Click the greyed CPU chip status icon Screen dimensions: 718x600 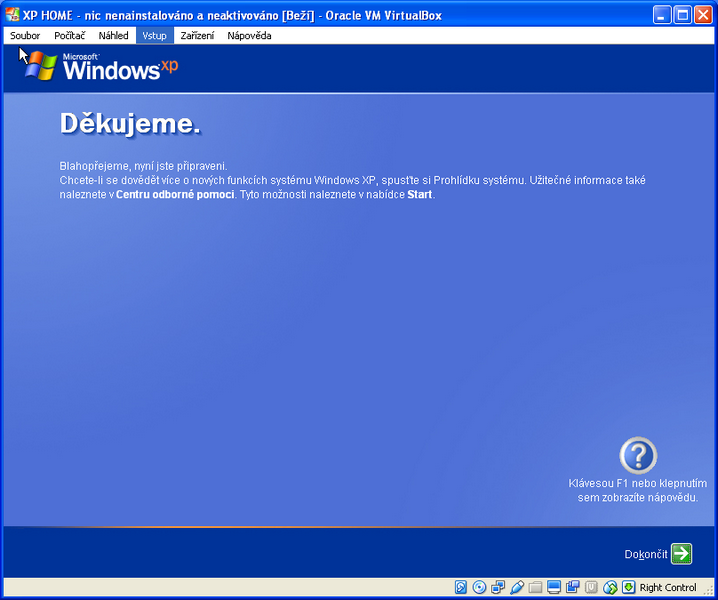pyautogui.click(x=591, y=587)
